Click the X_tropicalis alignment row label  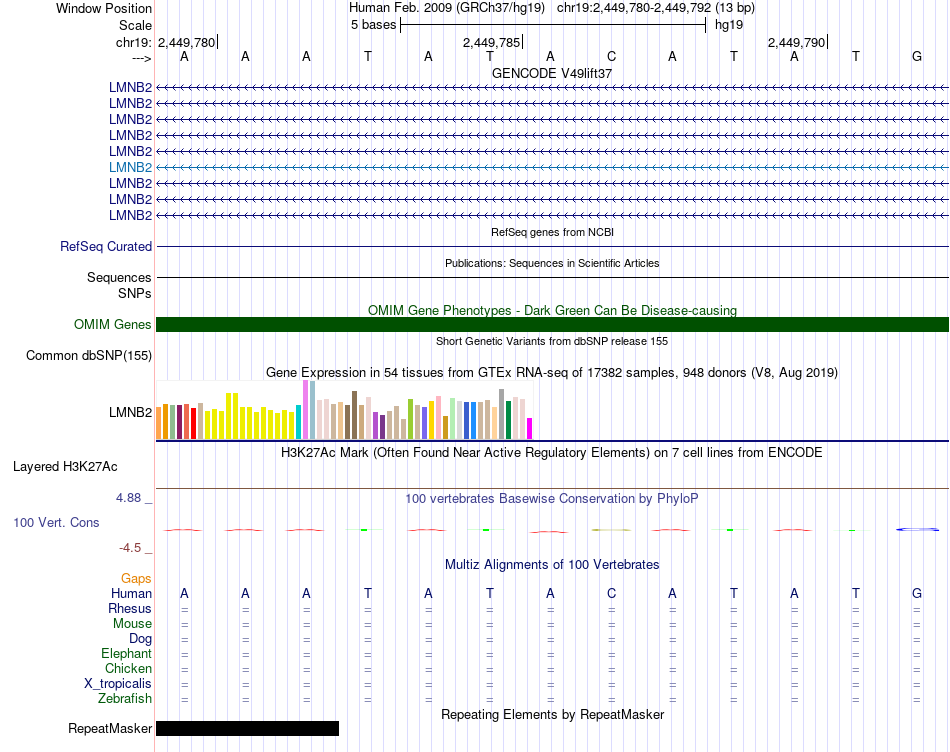pyautogui.click(x=118, y=684)
